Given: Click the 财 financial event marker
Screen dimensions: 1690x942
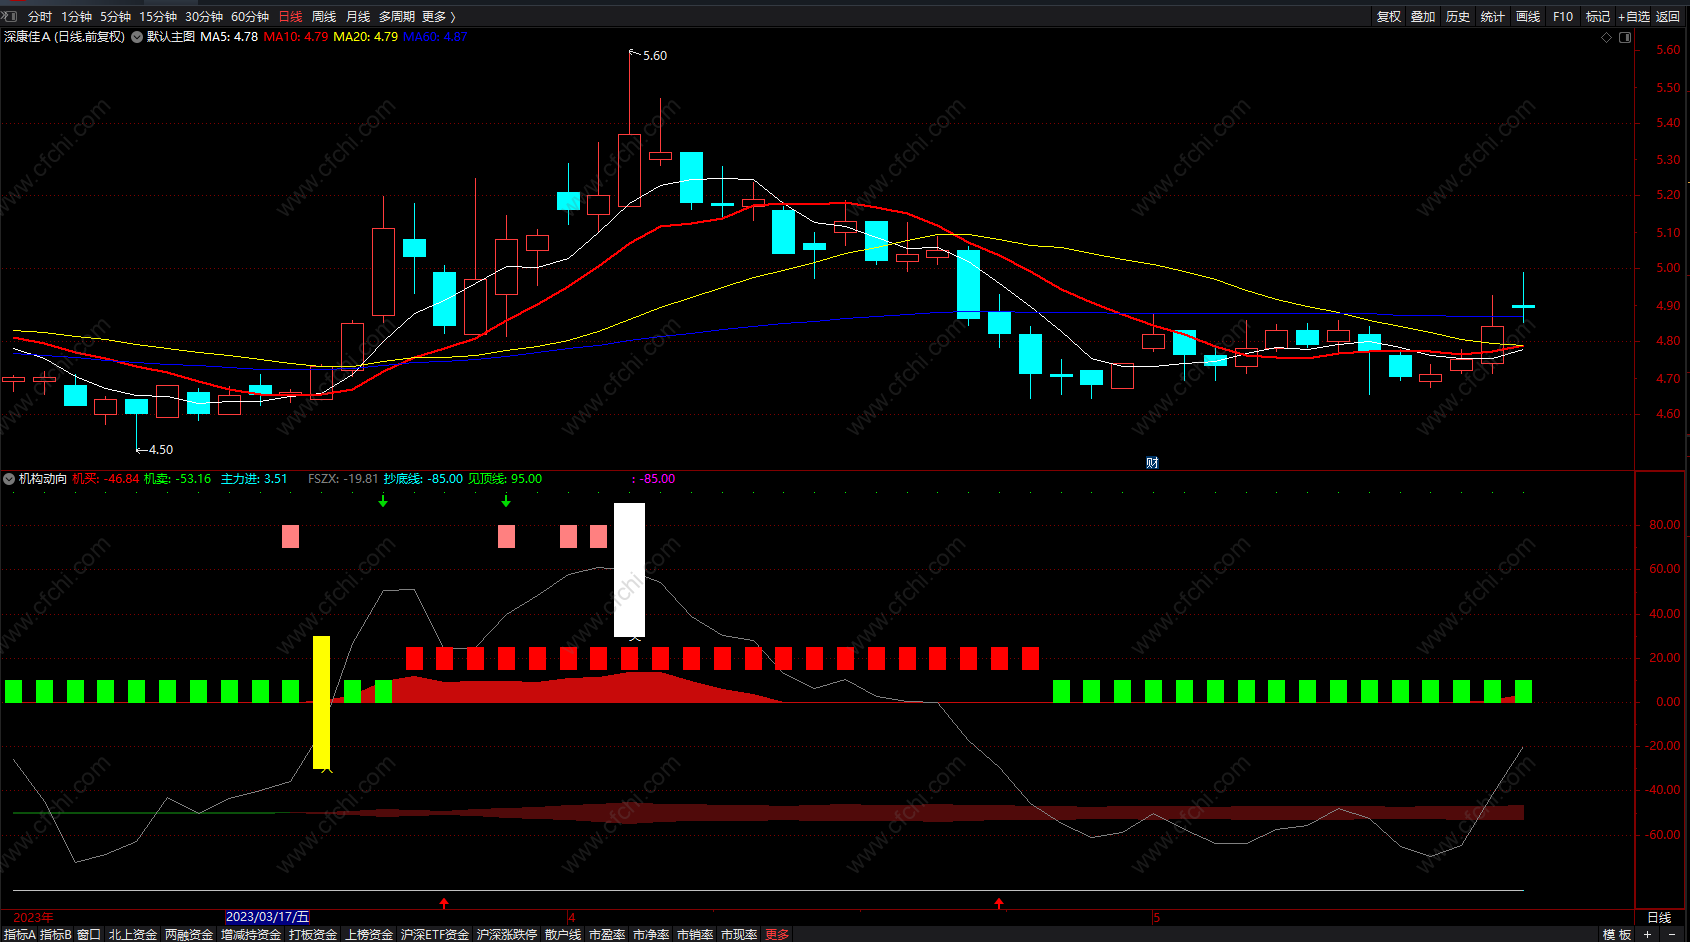Looking at the screenshot, I should (x=1152, y=462).
